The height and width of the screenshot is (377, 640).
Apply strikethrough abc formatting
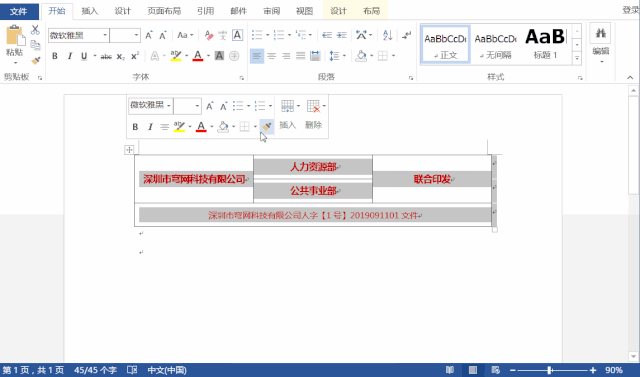(106, 56)
